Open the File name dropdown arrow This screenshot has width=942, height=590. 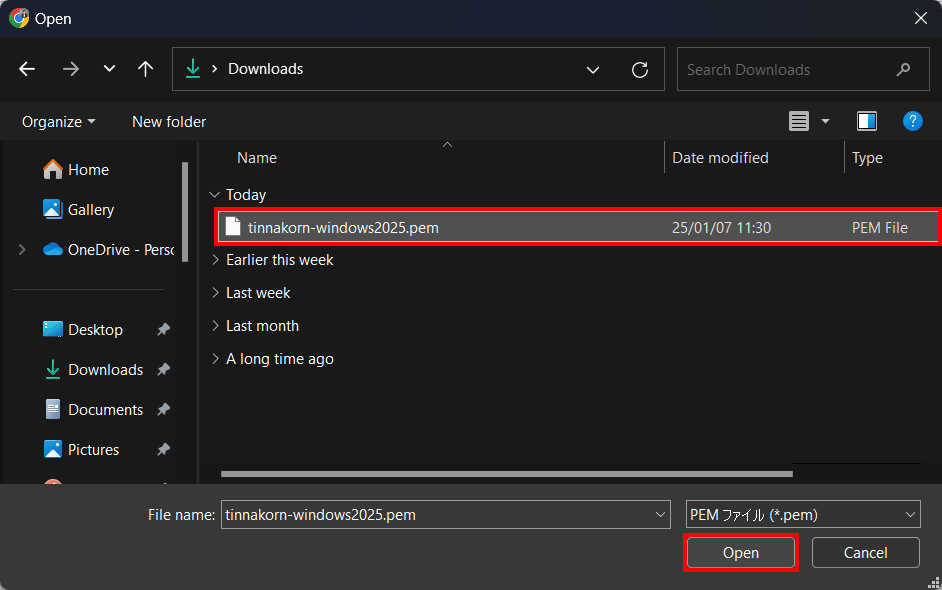pos(660,515)
